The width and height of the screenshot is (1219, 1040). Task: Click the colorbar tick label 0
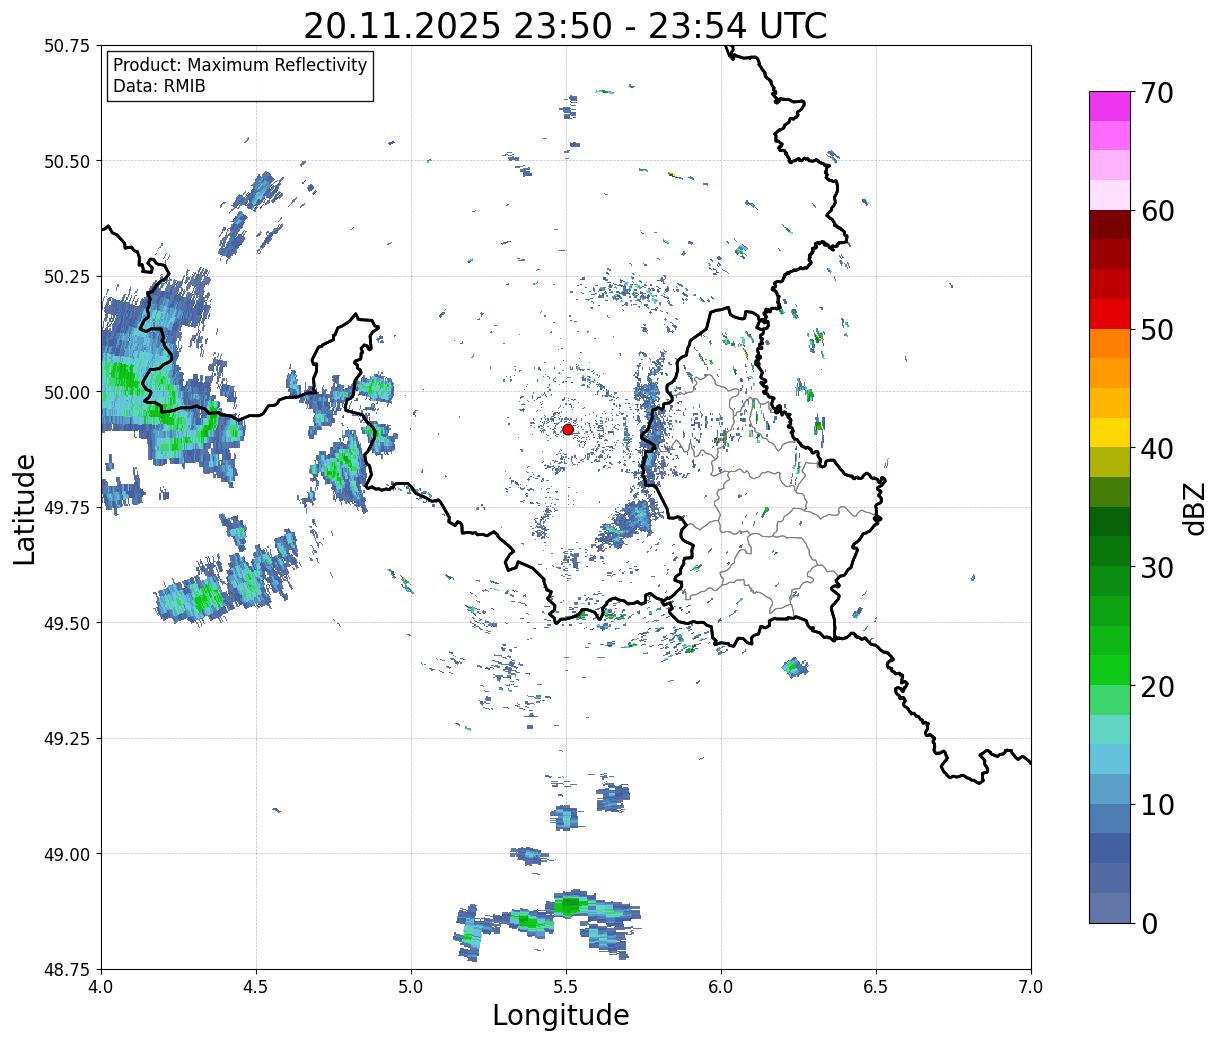point(1149,924)
